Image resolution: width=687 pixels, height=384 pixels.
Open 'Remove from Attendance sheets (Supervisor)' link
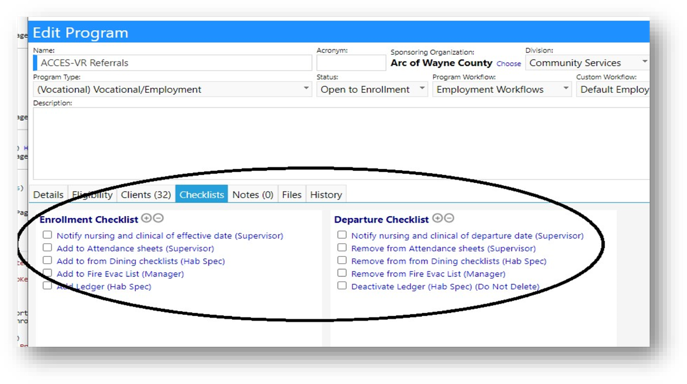(443, 248)
